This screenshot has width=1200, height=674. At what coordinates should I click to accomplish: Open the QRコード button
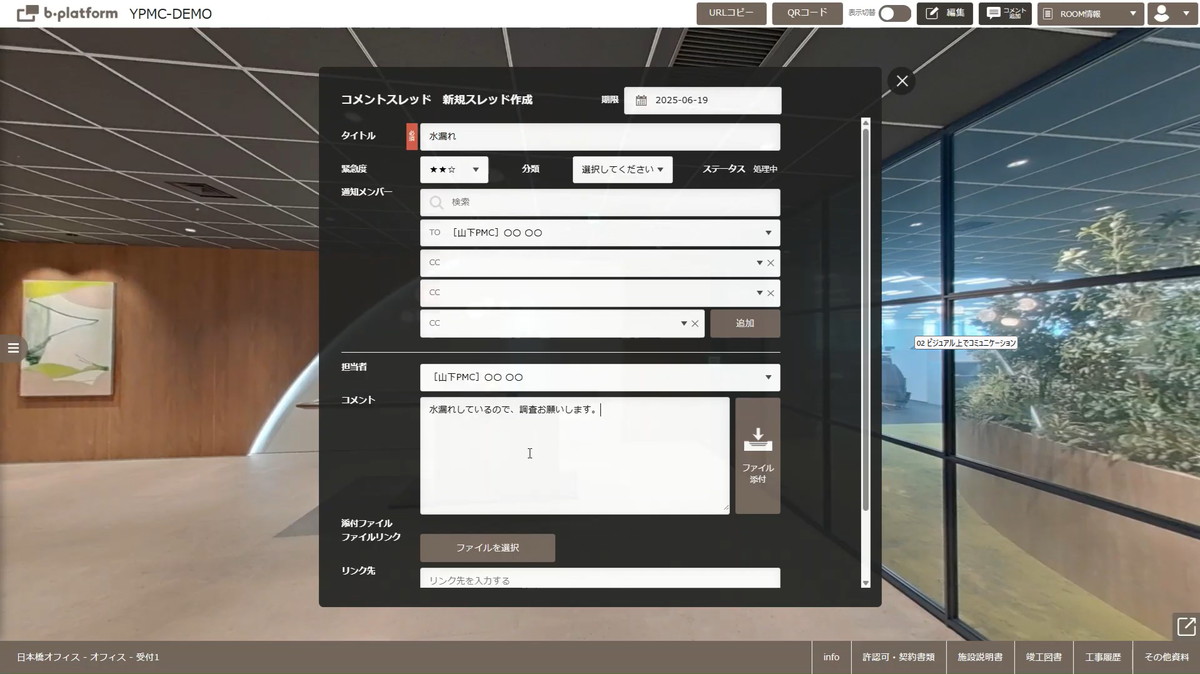pyautogui.click(x=807, y=13)
